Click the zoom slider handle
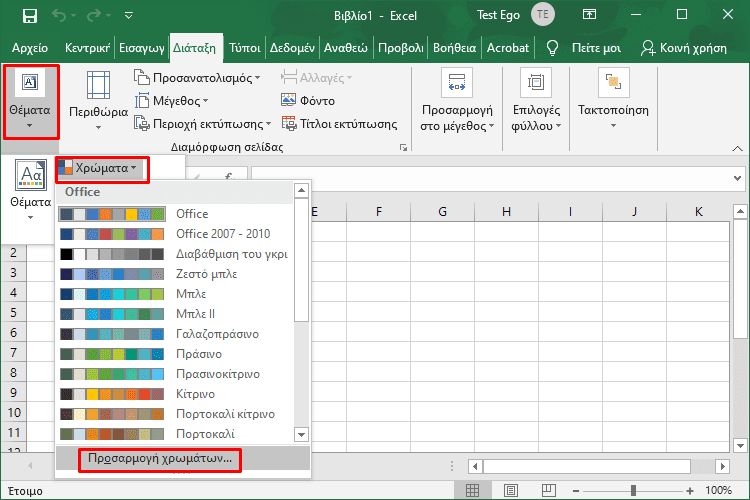Image resolution: width=750 pixels, height=500 pixels. point(633,491)
